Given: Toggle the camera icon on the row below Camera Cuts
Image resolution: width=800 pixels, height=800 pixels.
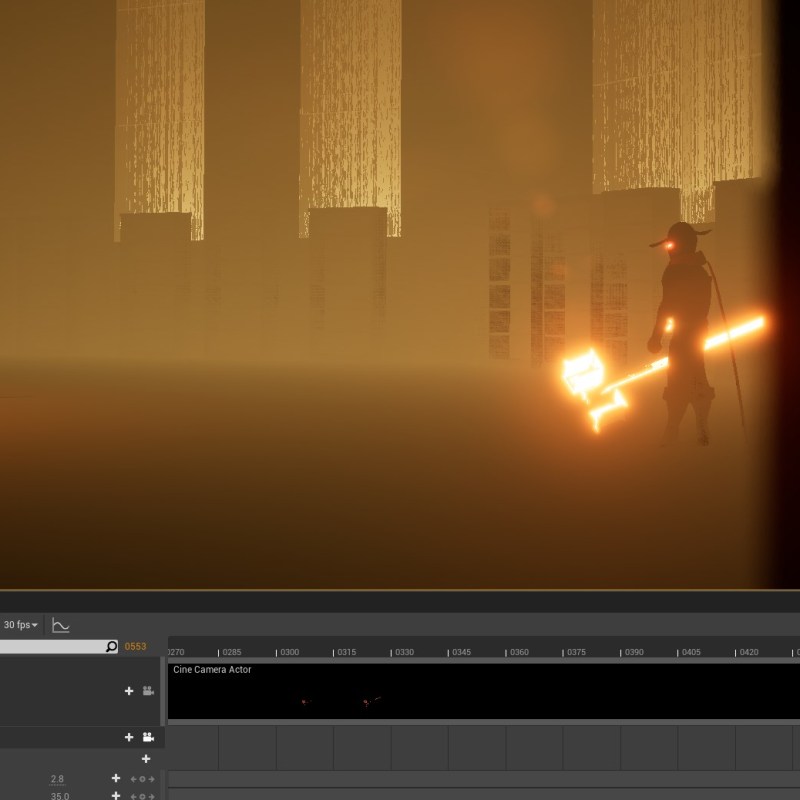Looking at the screenshot, I should pyautogui.click(x=148, y=737).
